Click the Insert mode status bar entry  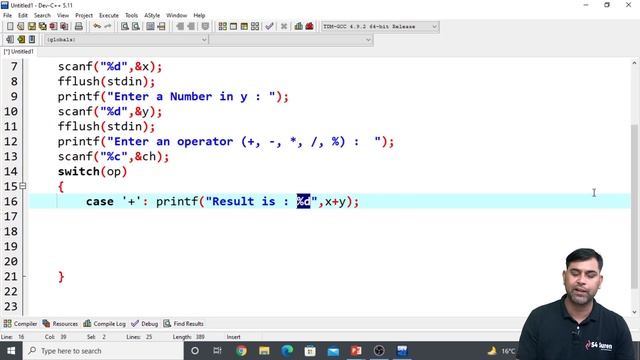click(x=233, y=337)
